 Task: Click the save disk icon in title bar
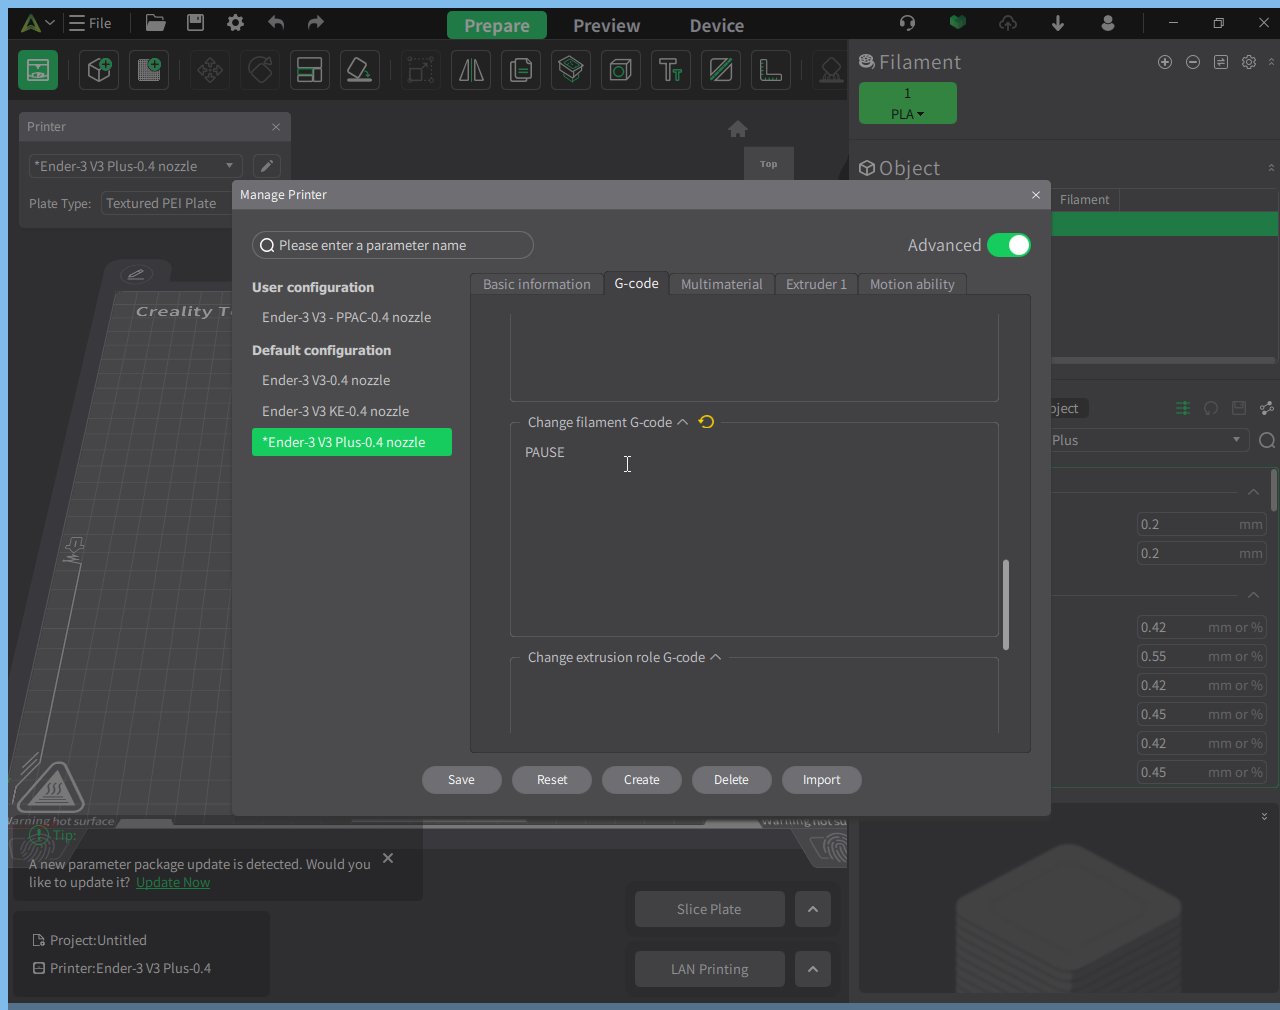(195, 23)
